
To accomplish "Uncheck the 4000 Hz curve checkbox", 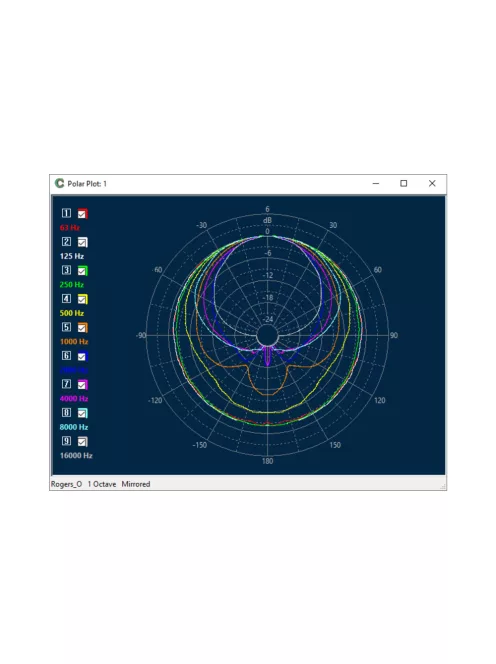I will (x=82, y=385).
